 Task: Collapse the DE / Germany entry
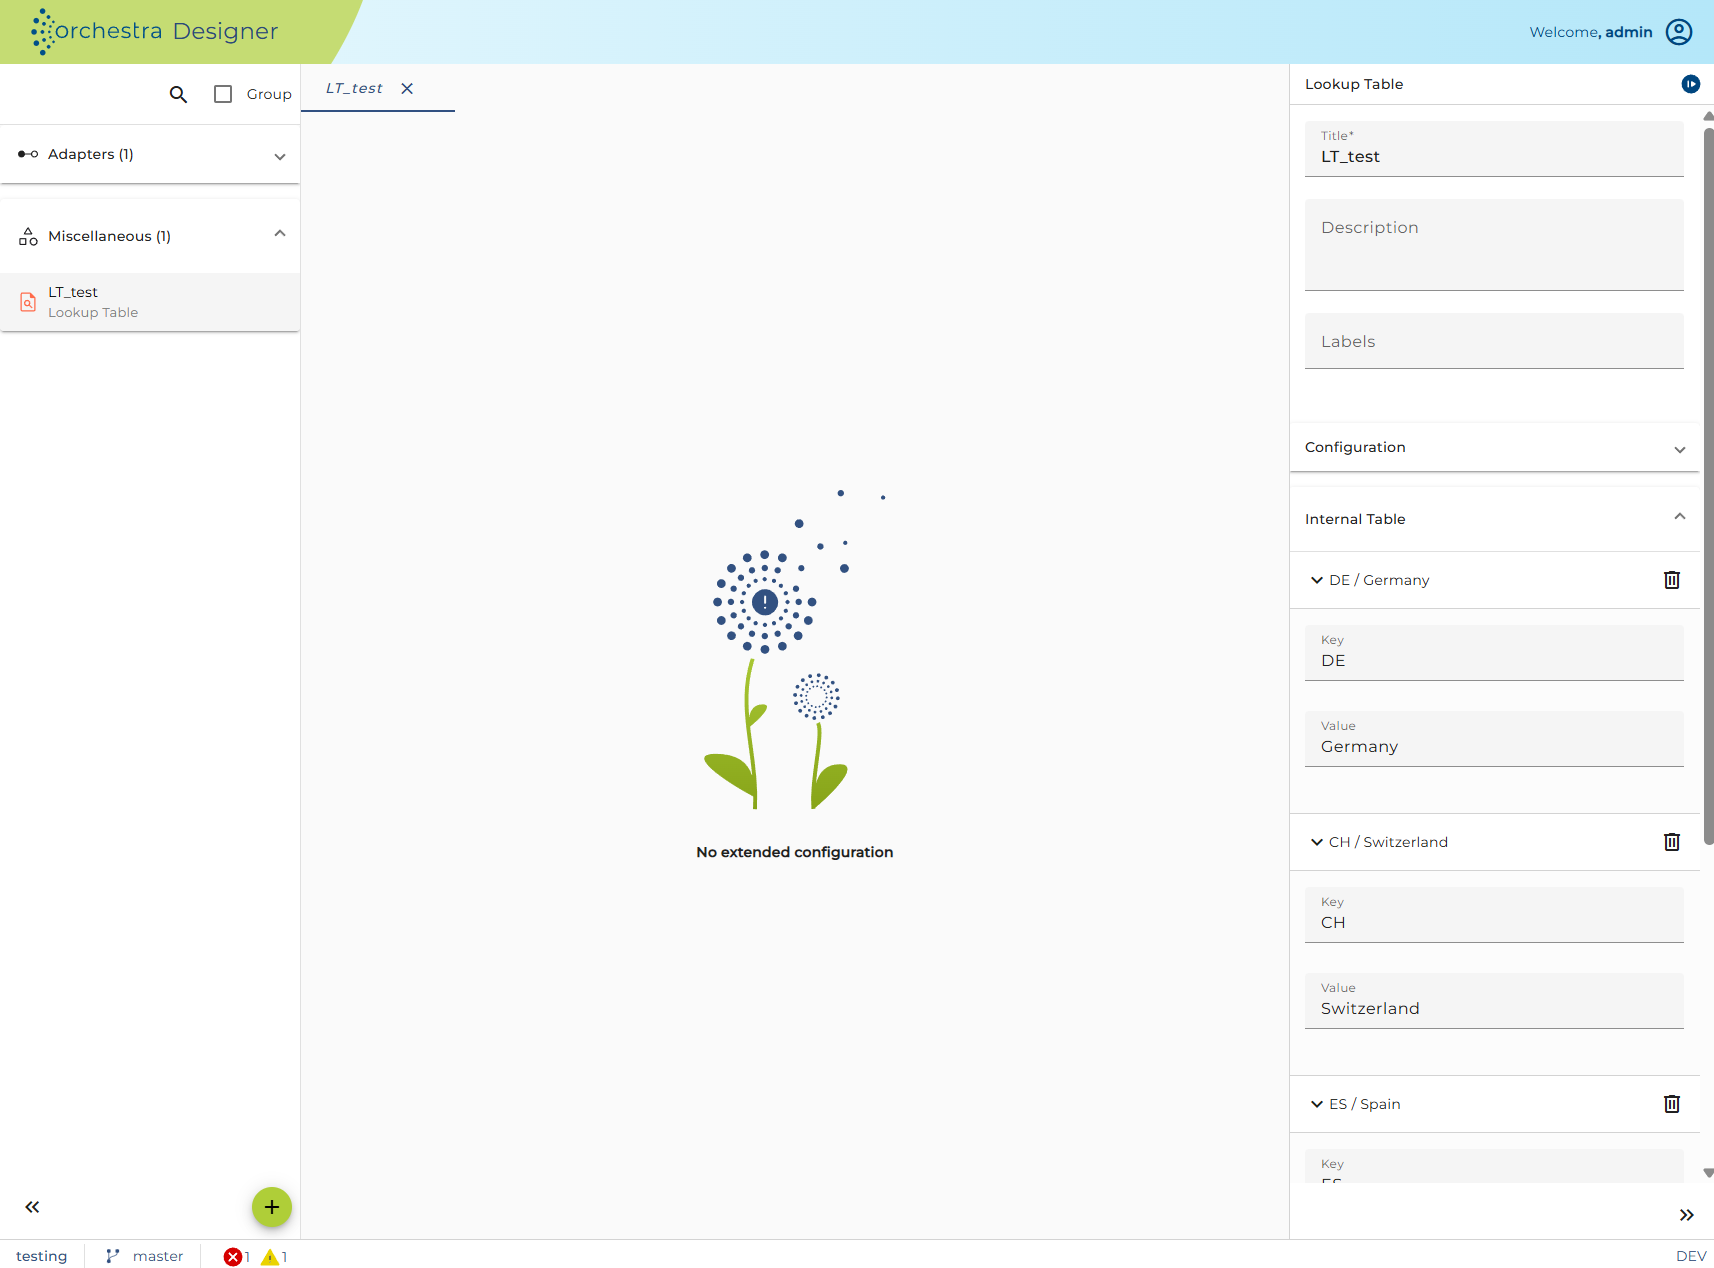1316,580
